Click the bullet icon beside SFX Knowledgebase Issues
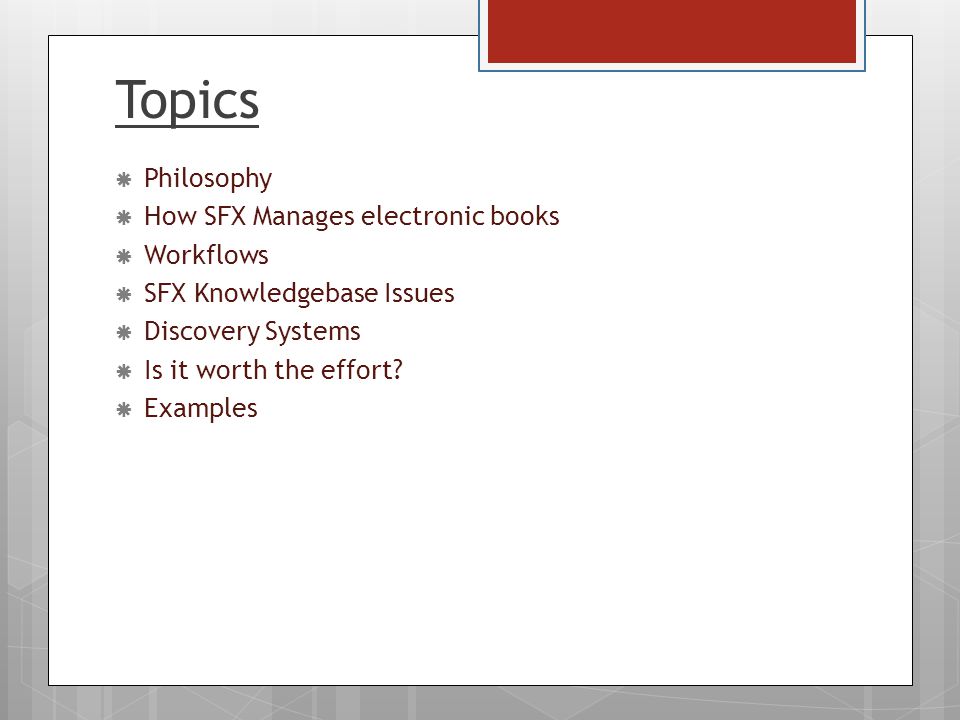The image size is (960, 720). (124, 295)
